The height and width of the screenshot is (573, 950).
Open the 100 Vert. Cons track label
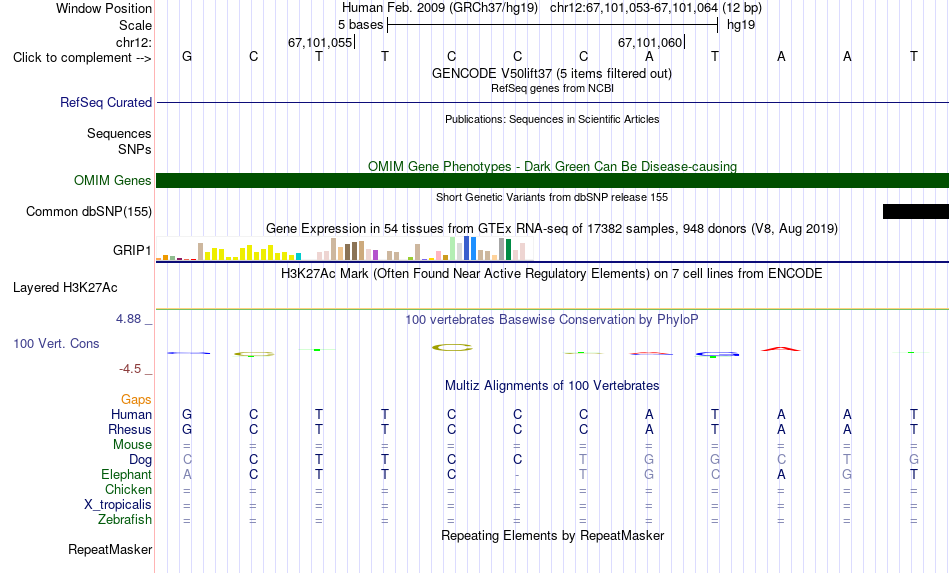56,343
